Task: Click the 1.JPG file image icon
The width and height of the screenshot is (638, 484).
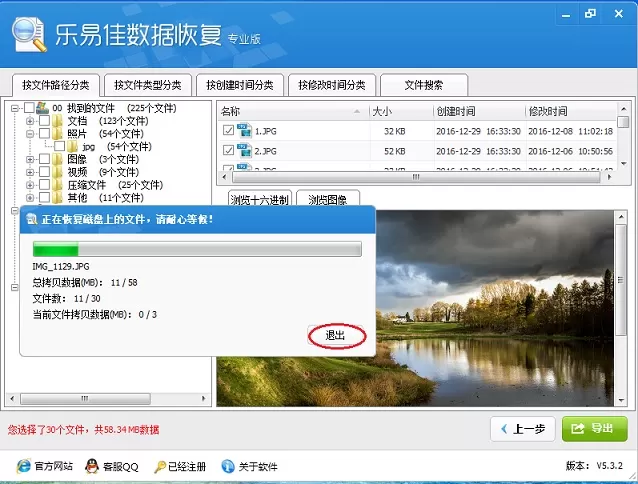Action: click(x=244, y=130)
